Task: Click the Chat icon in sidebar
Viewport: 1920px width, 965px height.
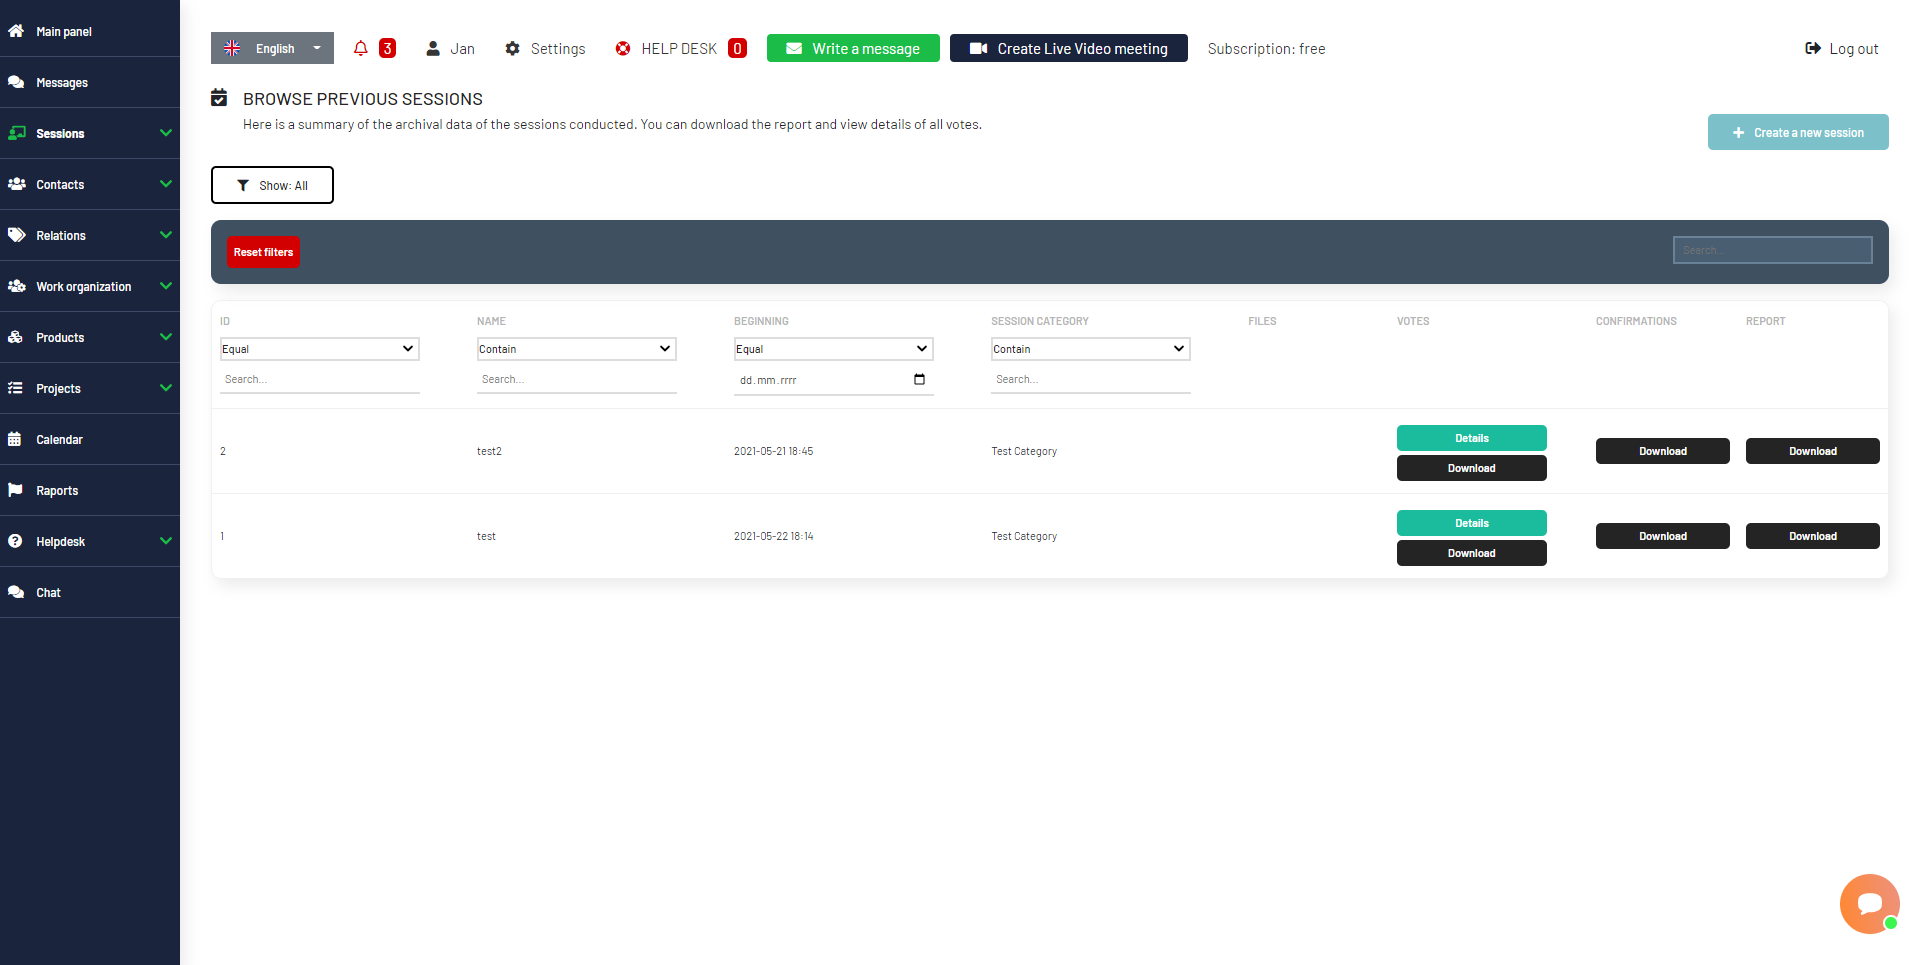Action: [x=17, y=592]
